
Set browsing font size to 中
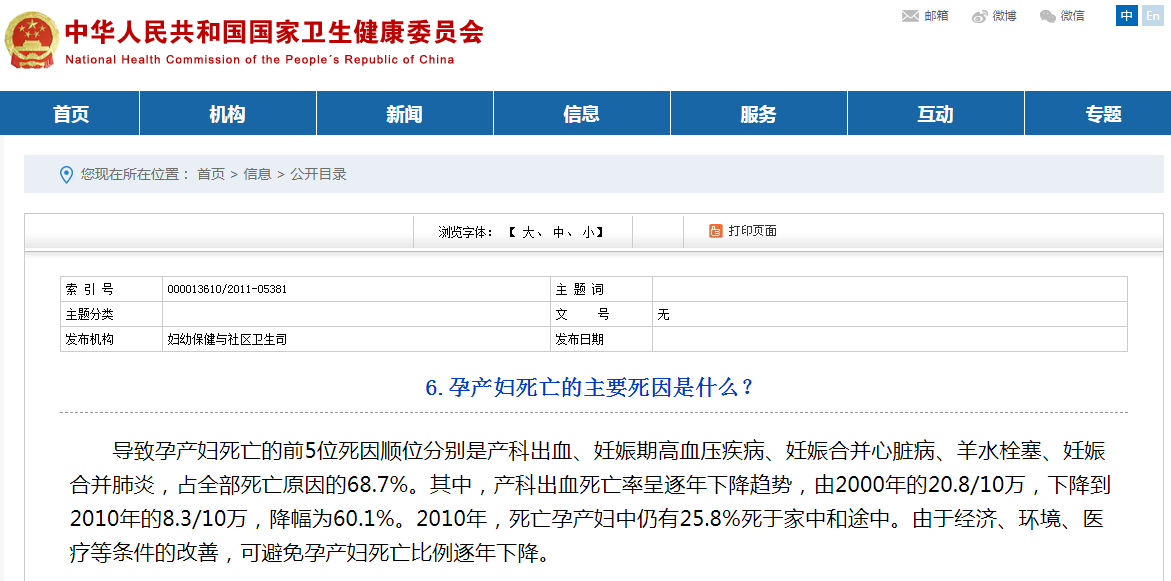click(x=558, y=232)
